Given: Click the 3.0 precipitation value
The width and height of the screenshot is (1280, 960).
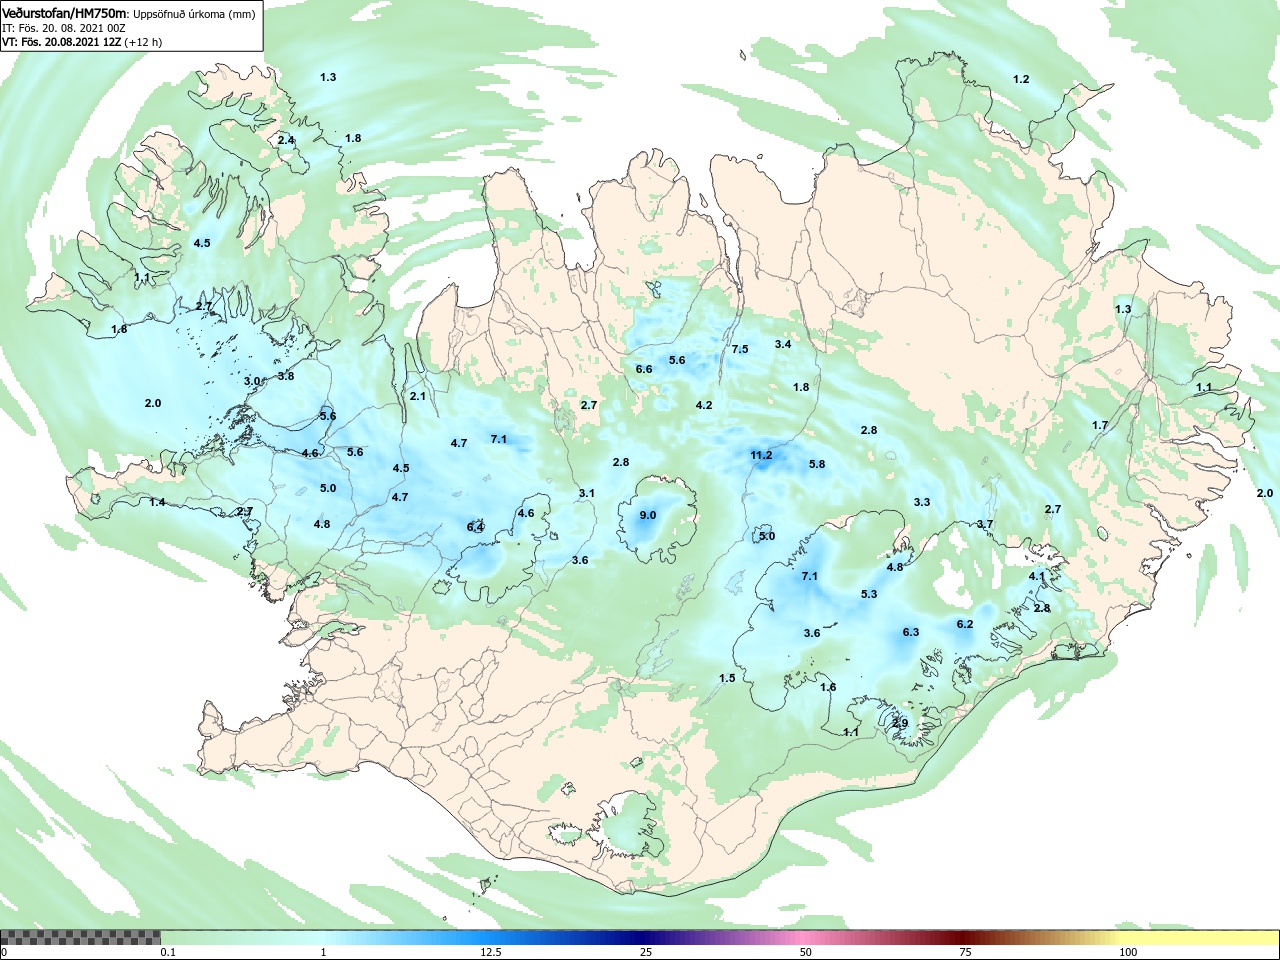Looking at the screenshot, I should [x=252, y=381].
